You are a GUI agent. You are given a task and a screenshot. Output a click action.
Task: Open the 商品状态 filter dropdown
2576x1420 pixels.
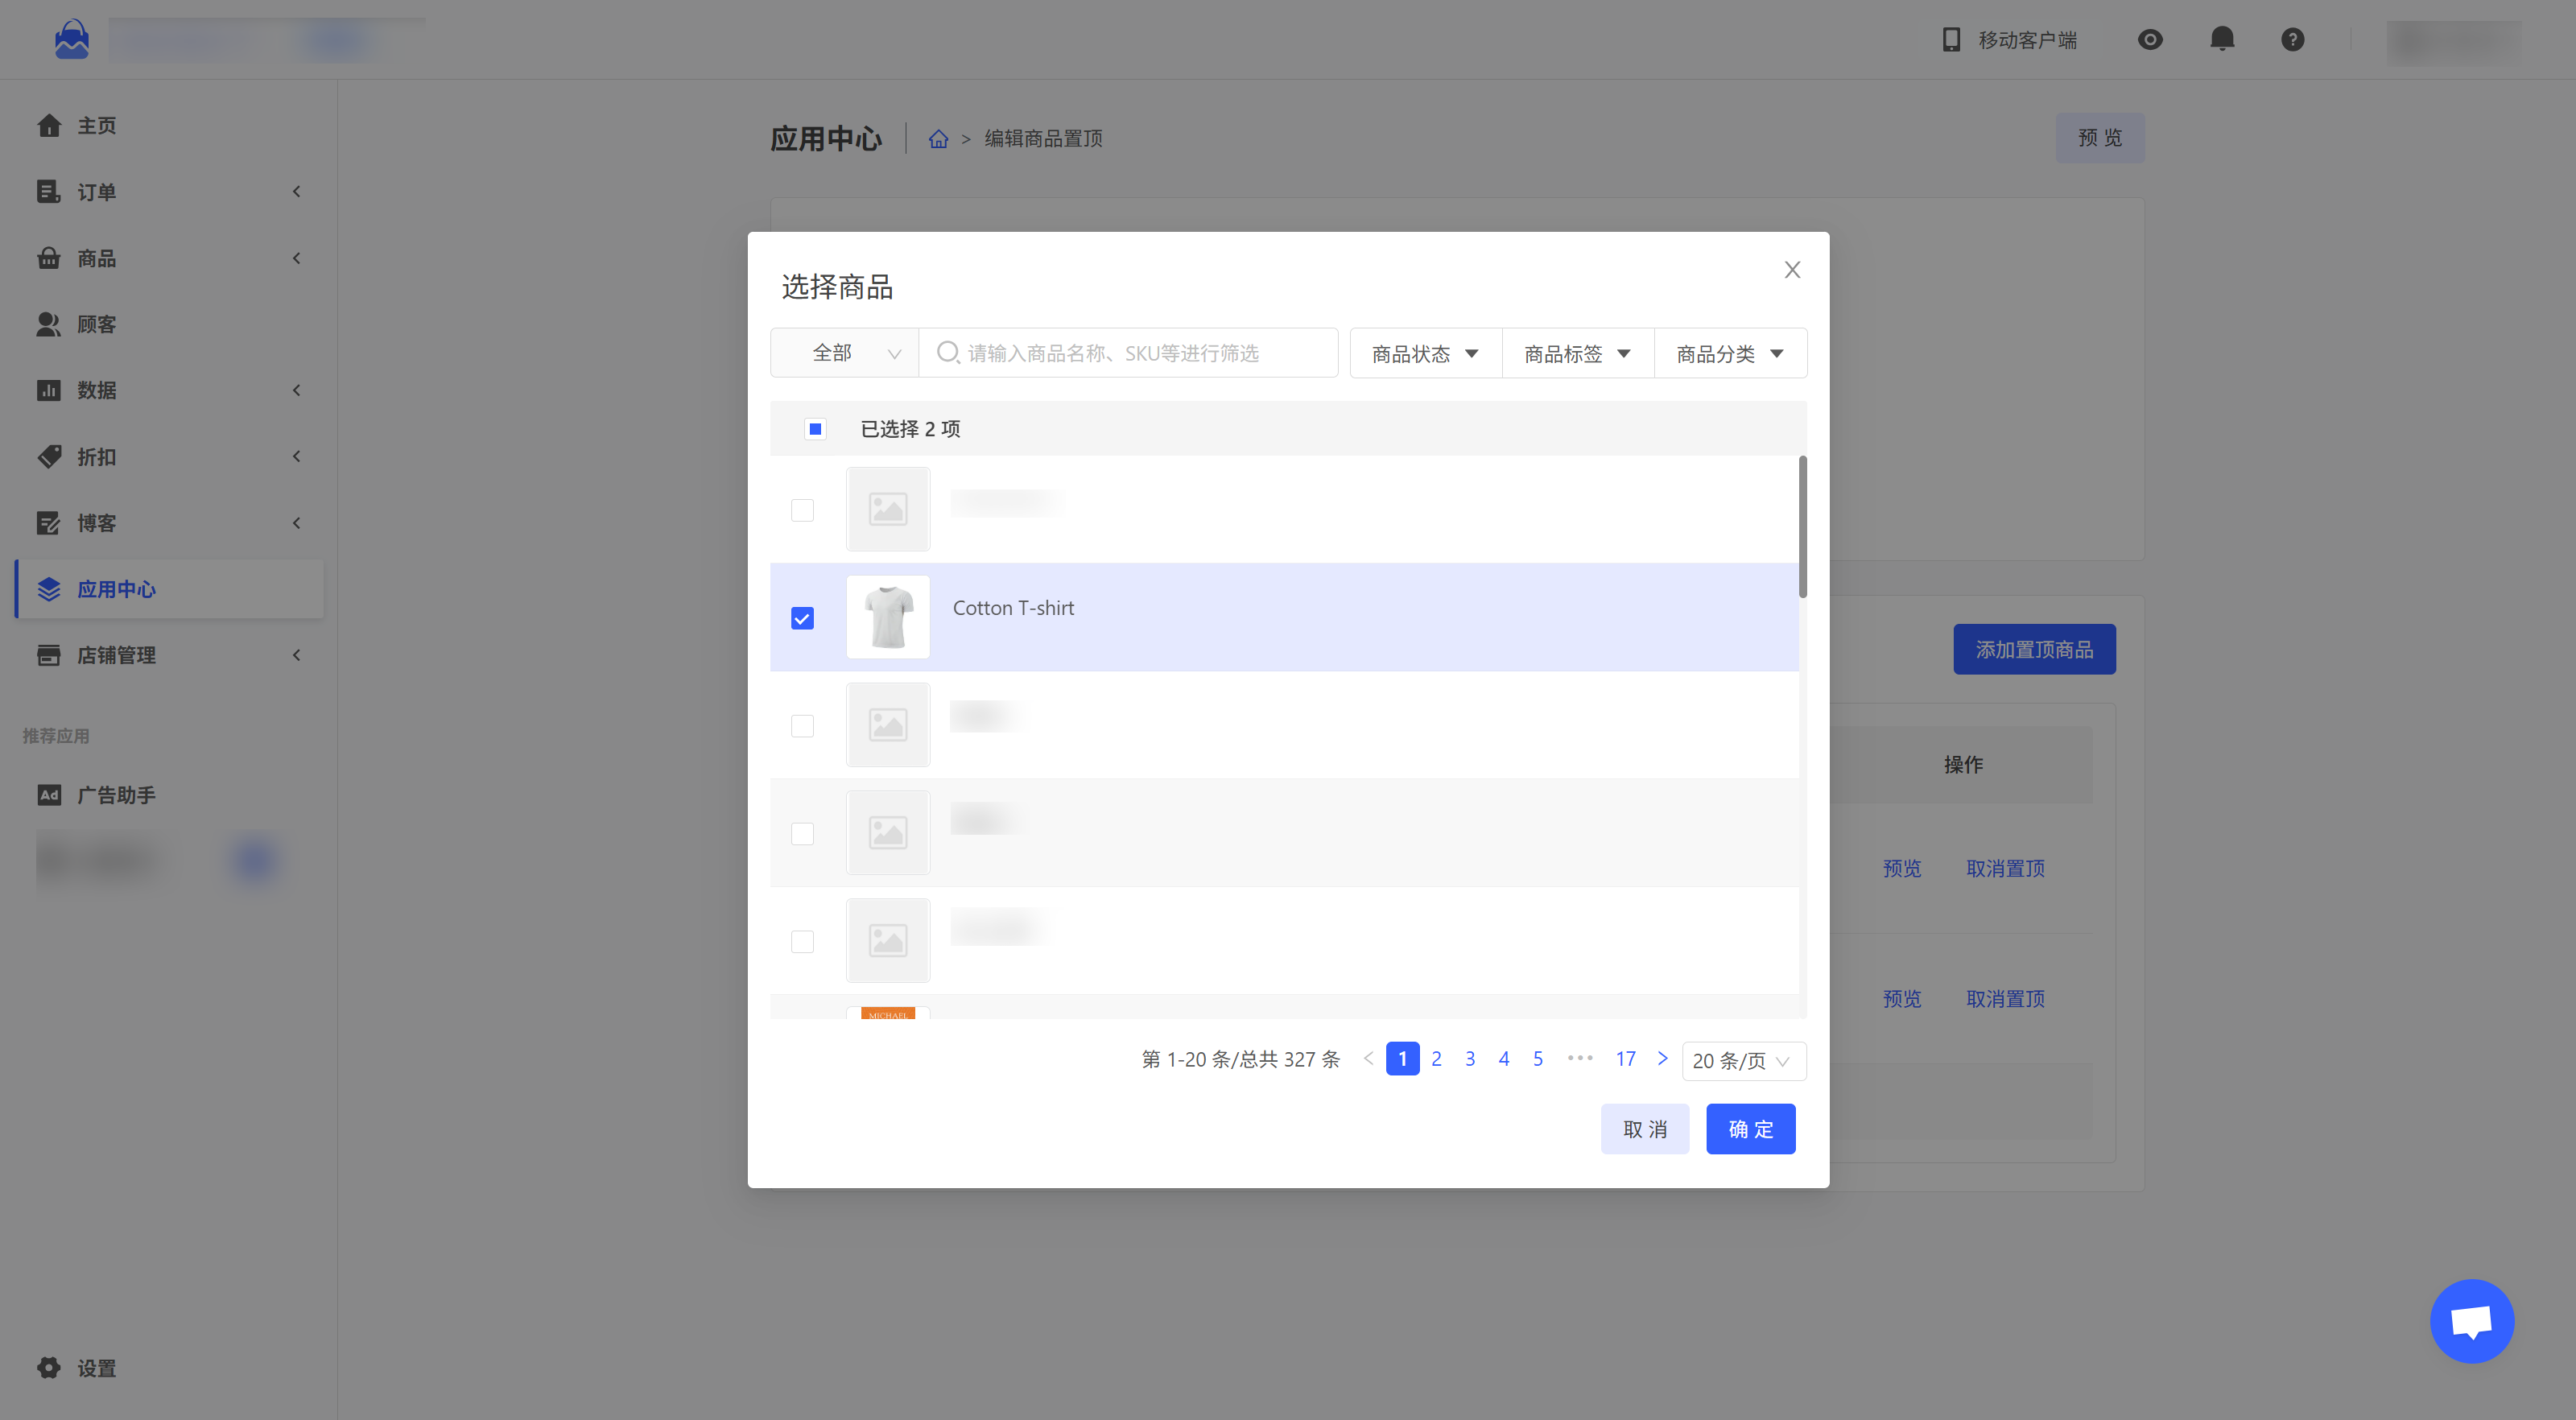point(1424,353)
